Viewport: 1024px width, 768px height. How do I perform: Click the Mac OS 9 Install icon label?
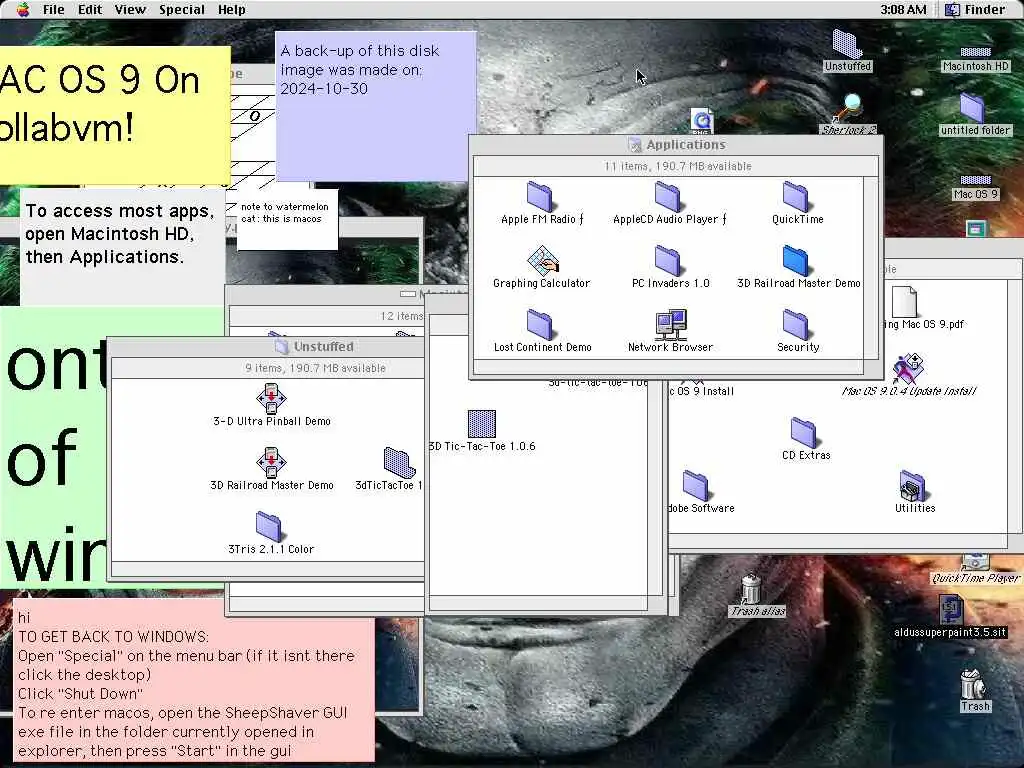pos(701,391)
